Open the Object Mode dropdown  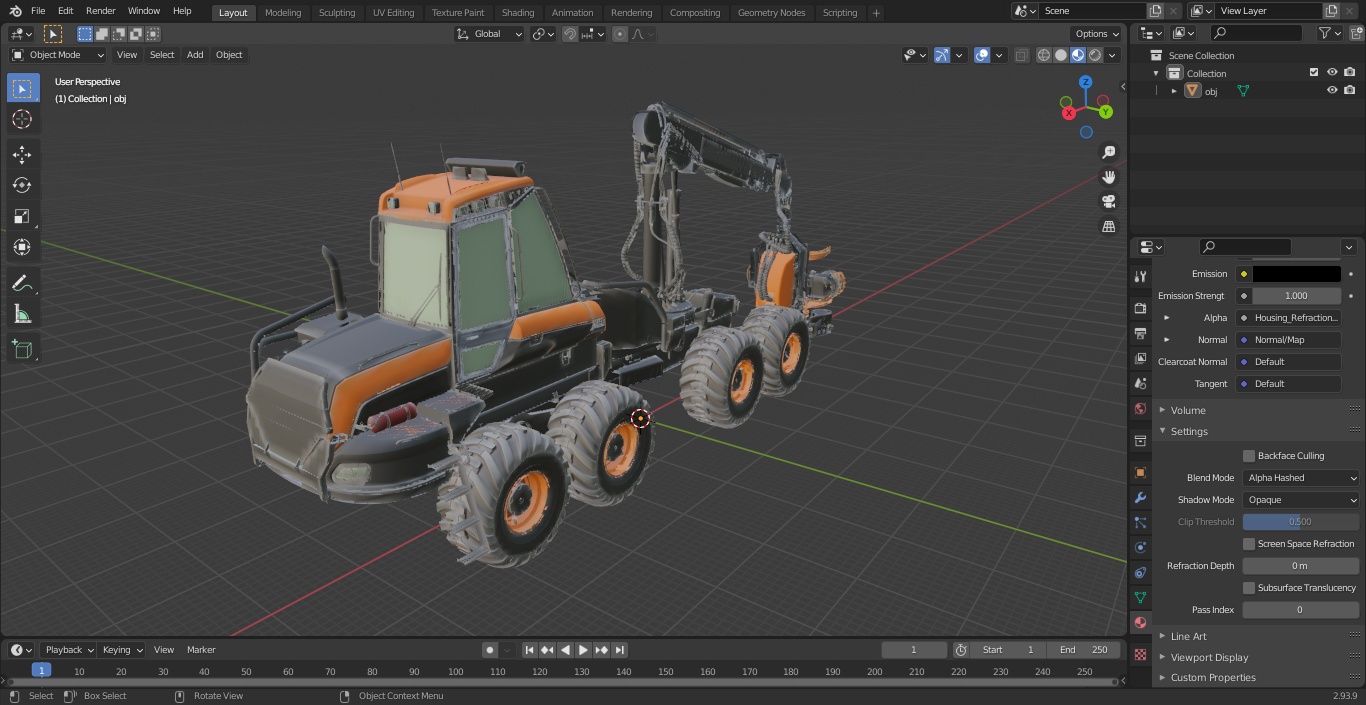point(58,55)
